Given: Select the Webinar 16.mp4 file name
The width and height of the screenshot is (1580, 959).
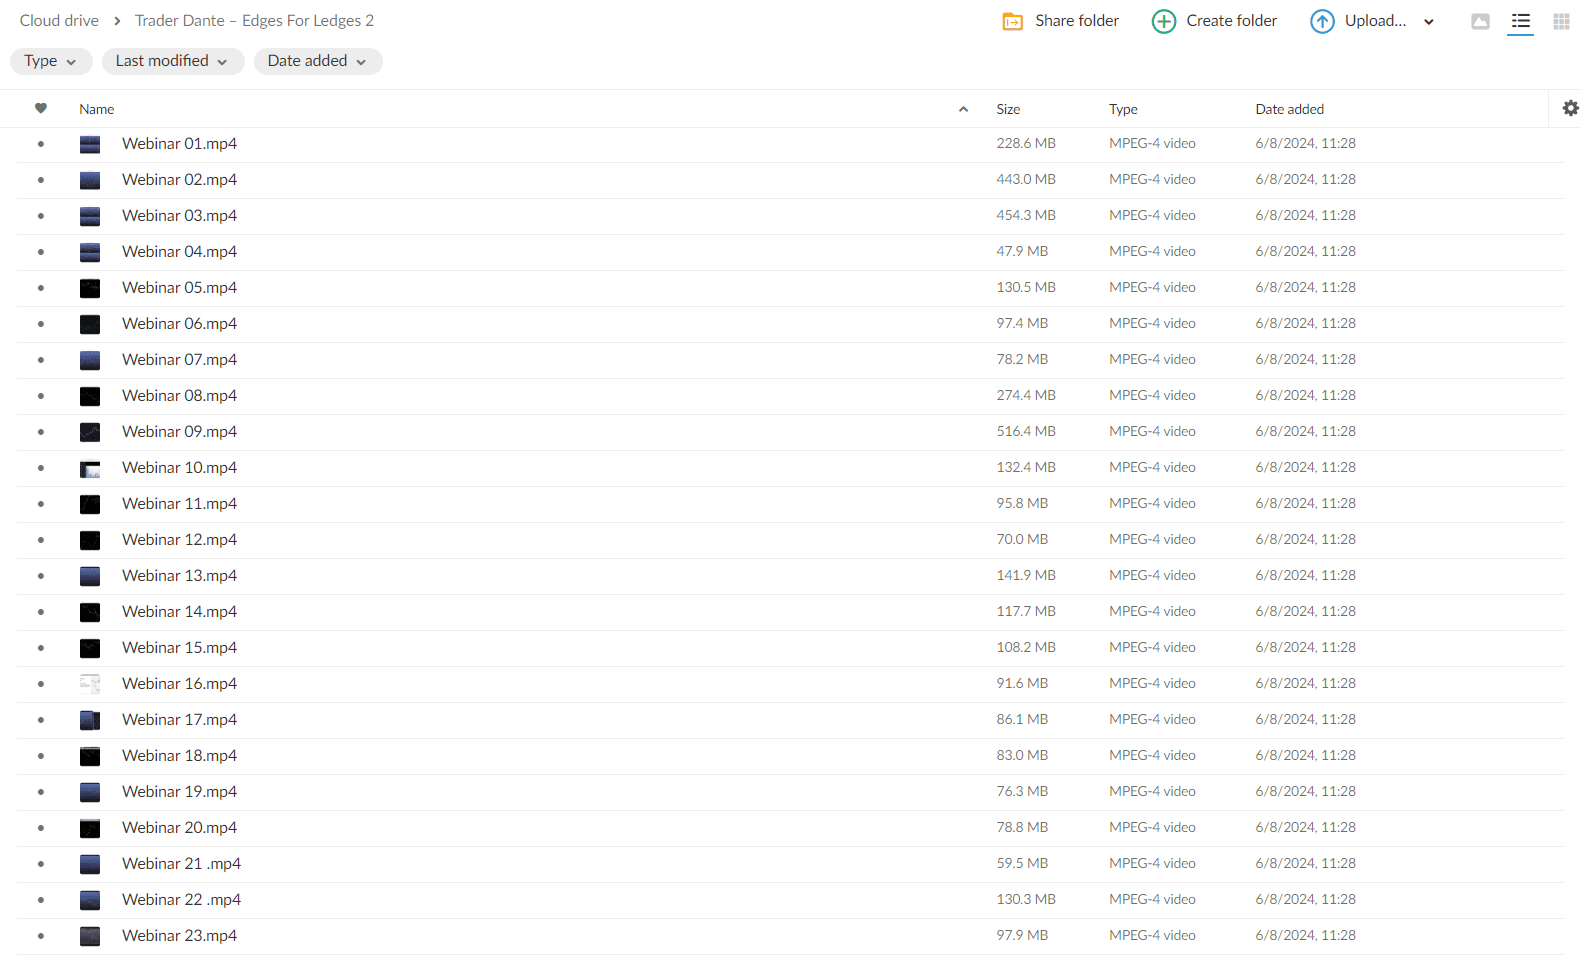Looking at the screenshot, I should [x=179, y=684].
